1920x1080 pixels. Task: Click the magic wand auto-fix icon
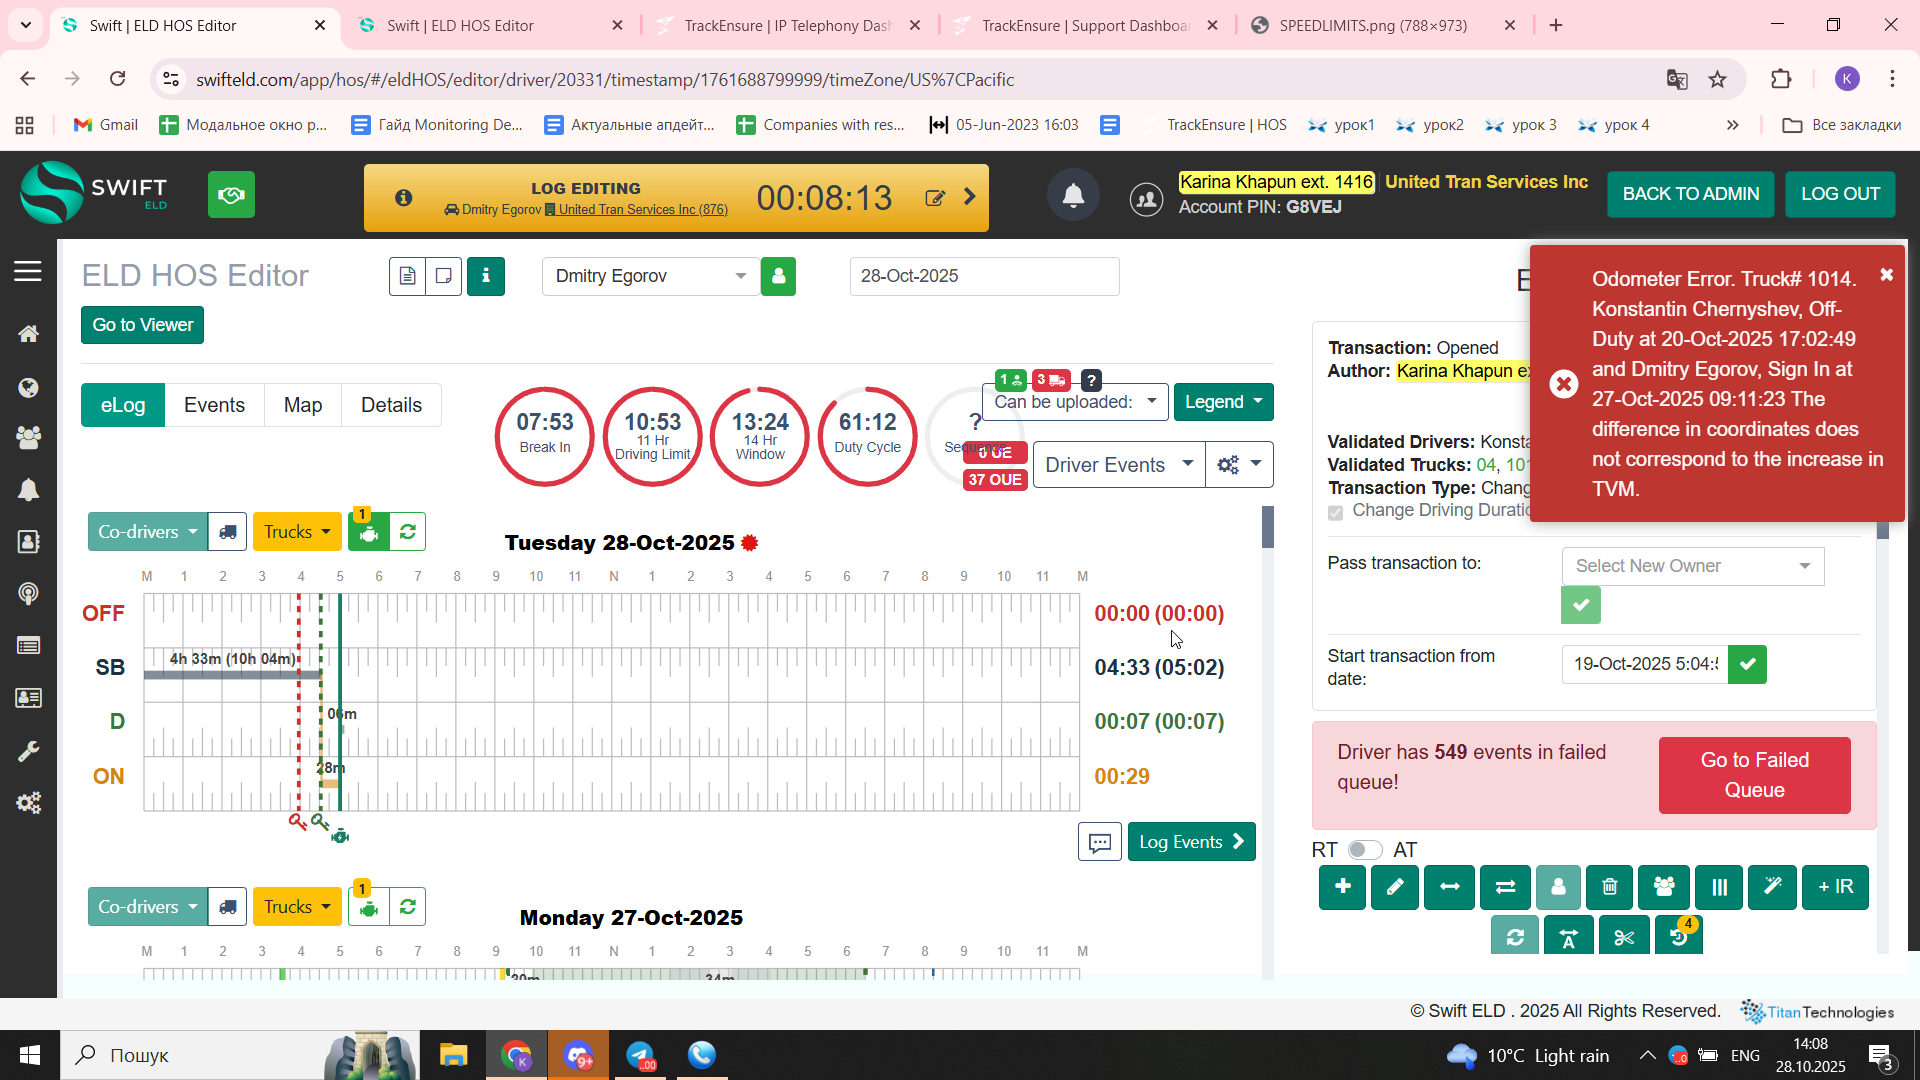(1772, 887)
